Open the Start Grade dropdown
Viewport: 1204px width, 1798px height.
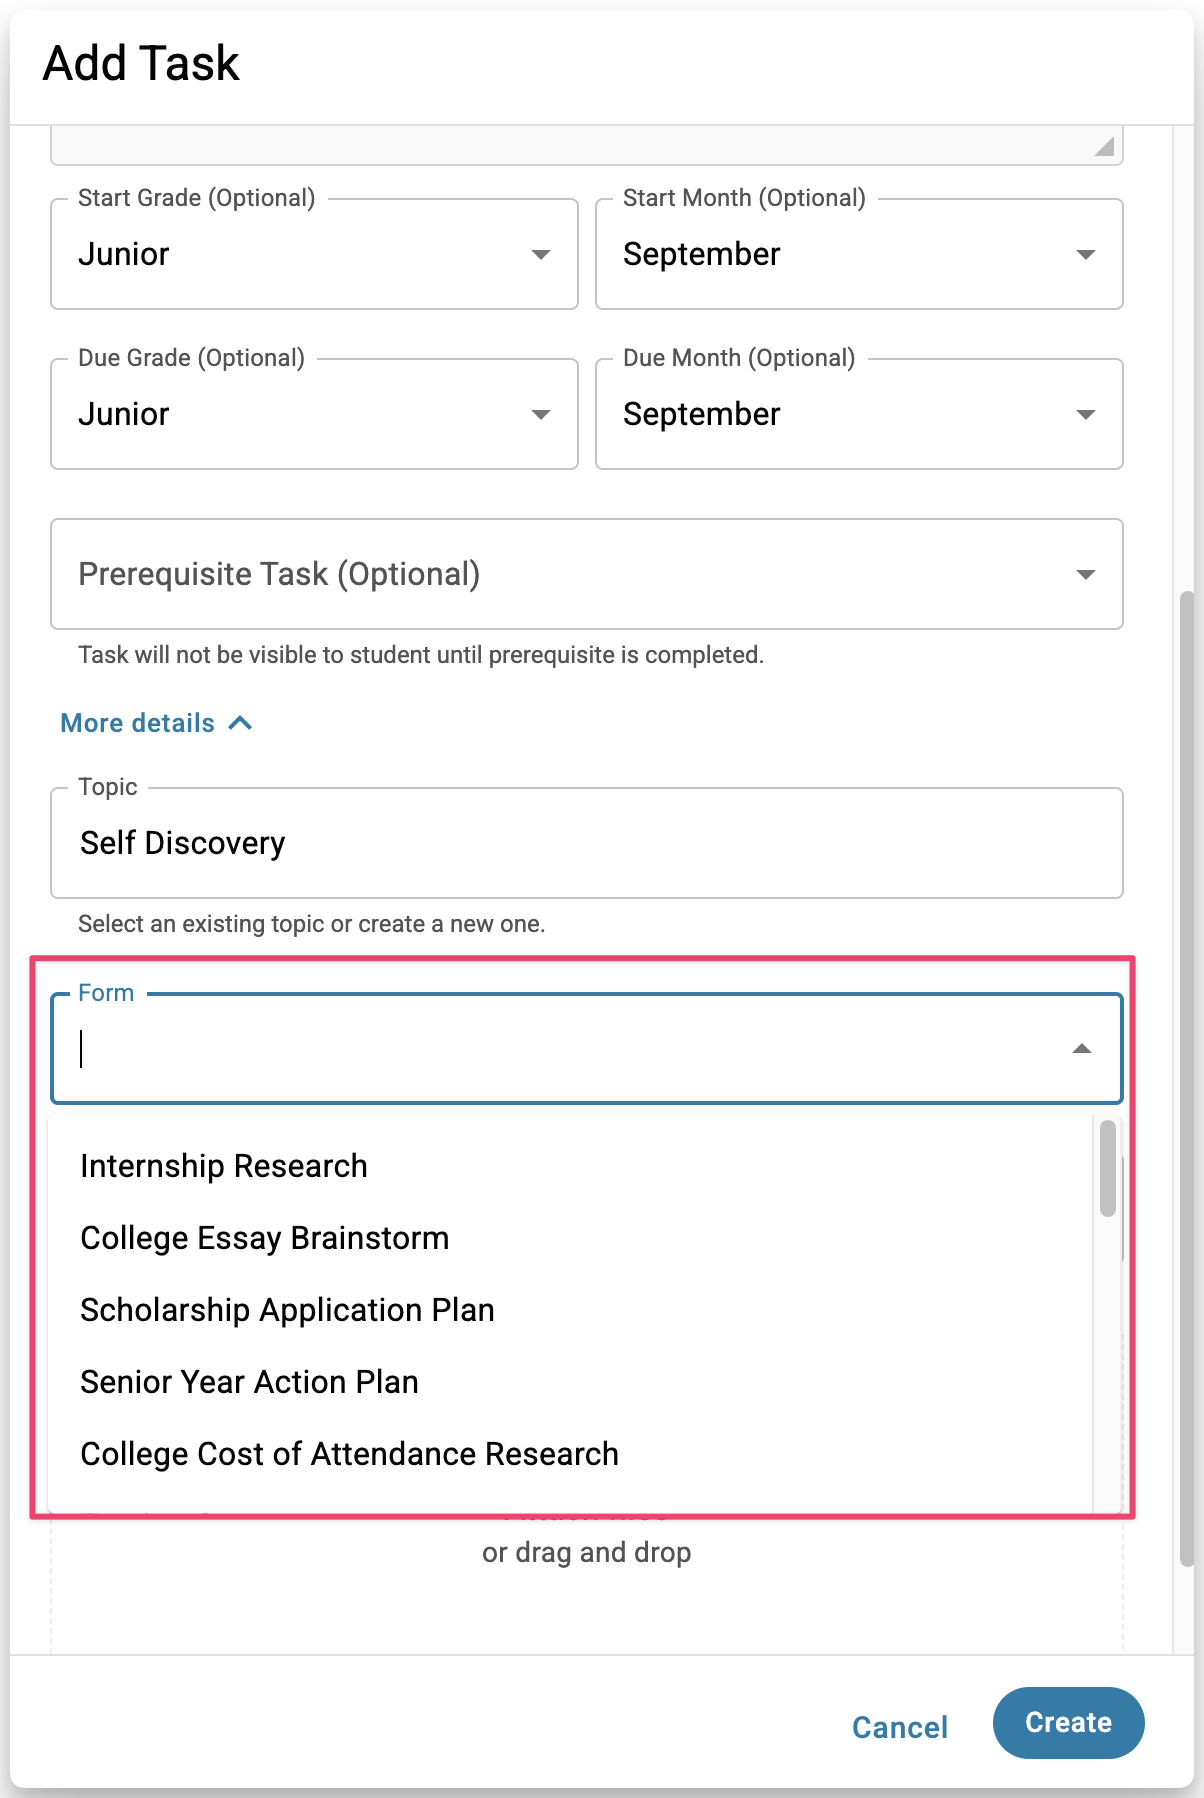point(314,254)
